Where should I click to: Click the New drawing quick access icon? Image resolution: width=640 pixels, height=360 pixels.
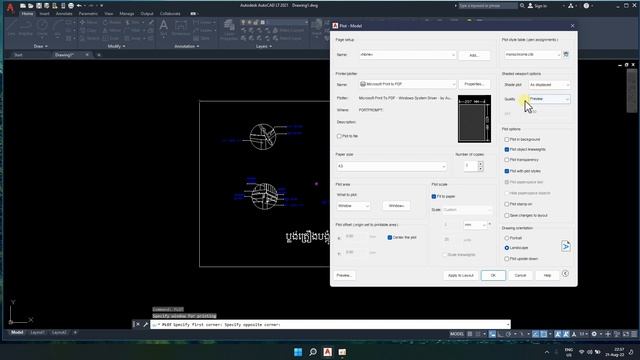tap(23, 6)
